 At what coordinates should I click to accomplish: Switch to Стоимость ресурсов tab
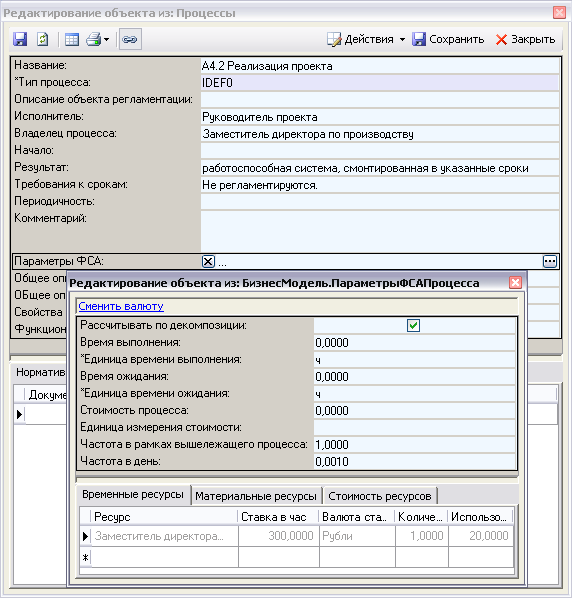[380, 496]
